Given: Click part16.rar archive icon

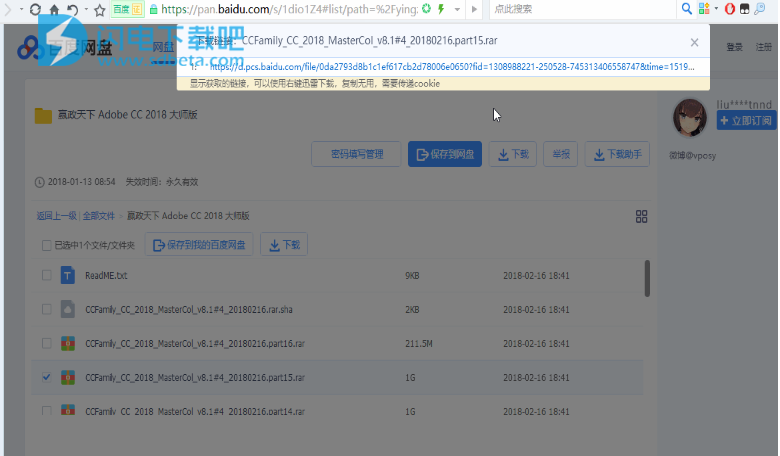Looking at the screenshot, I should pos(68,343).
